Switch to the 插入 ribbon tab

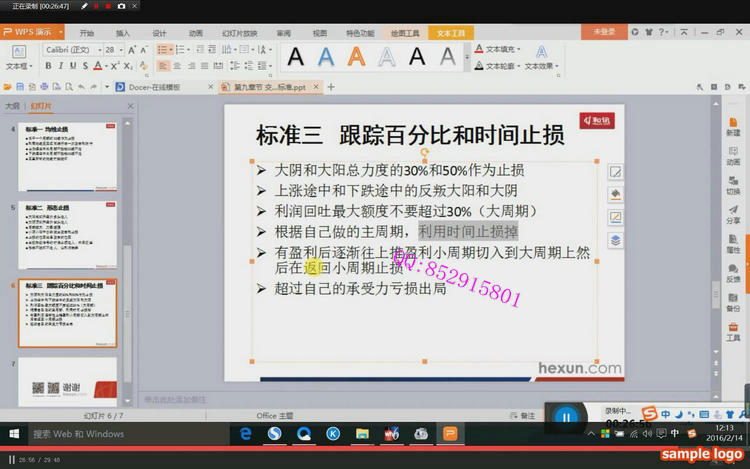[x=123, y=32]
